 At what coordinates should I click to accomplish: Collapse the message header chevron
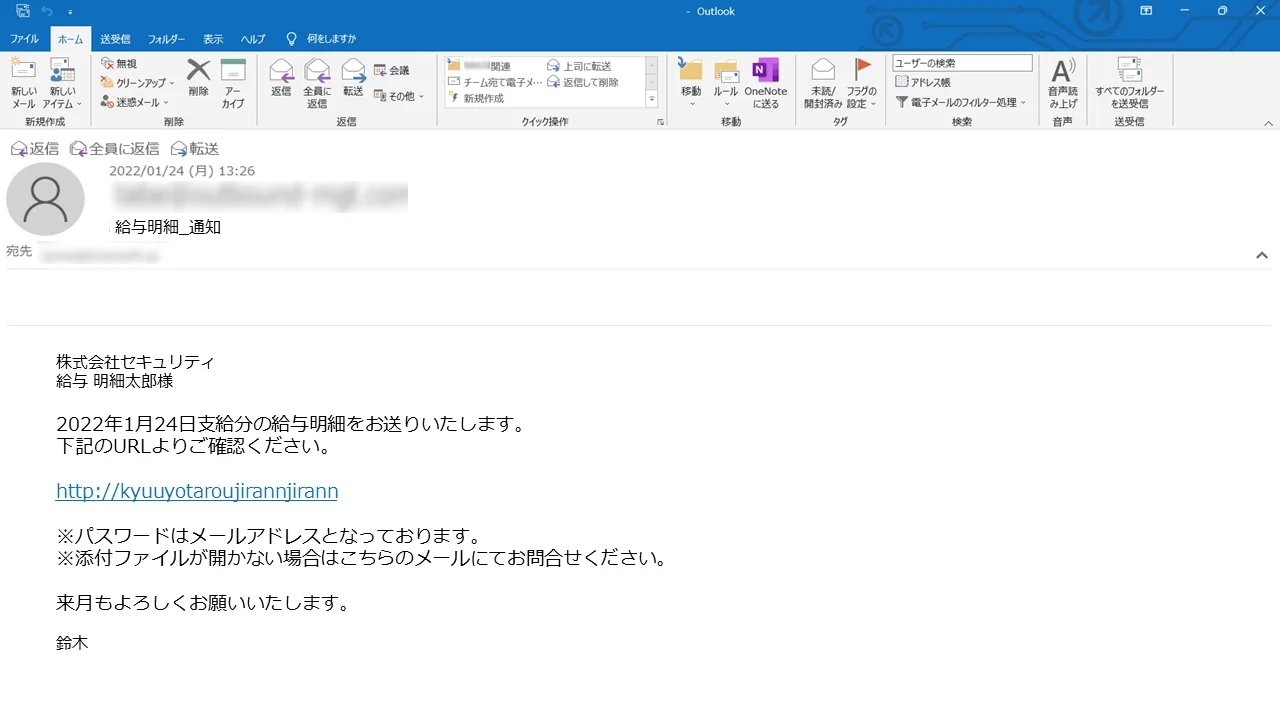click(1262, 255)
